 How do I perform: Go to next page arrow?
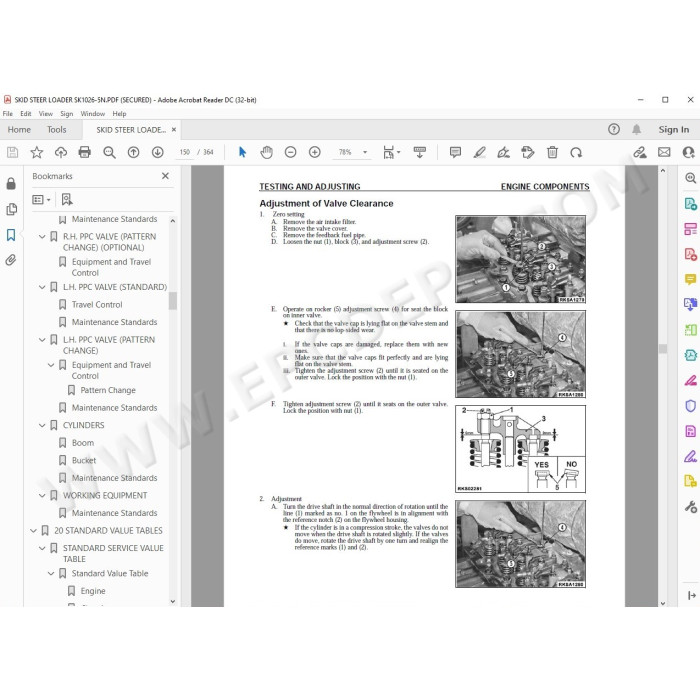coord(157,153)
